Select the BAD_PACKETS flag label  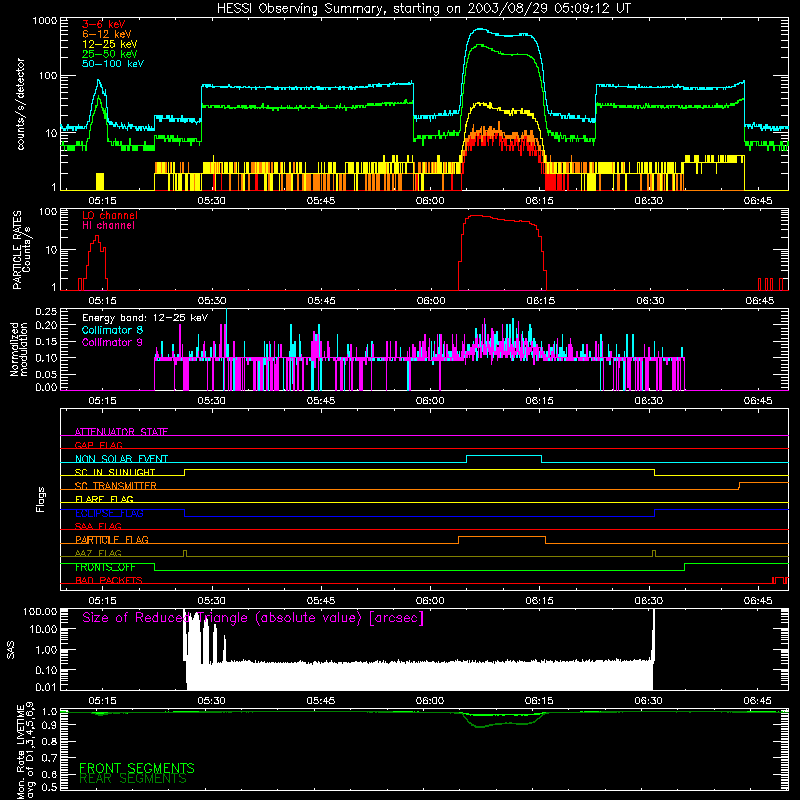click(109, 580)
